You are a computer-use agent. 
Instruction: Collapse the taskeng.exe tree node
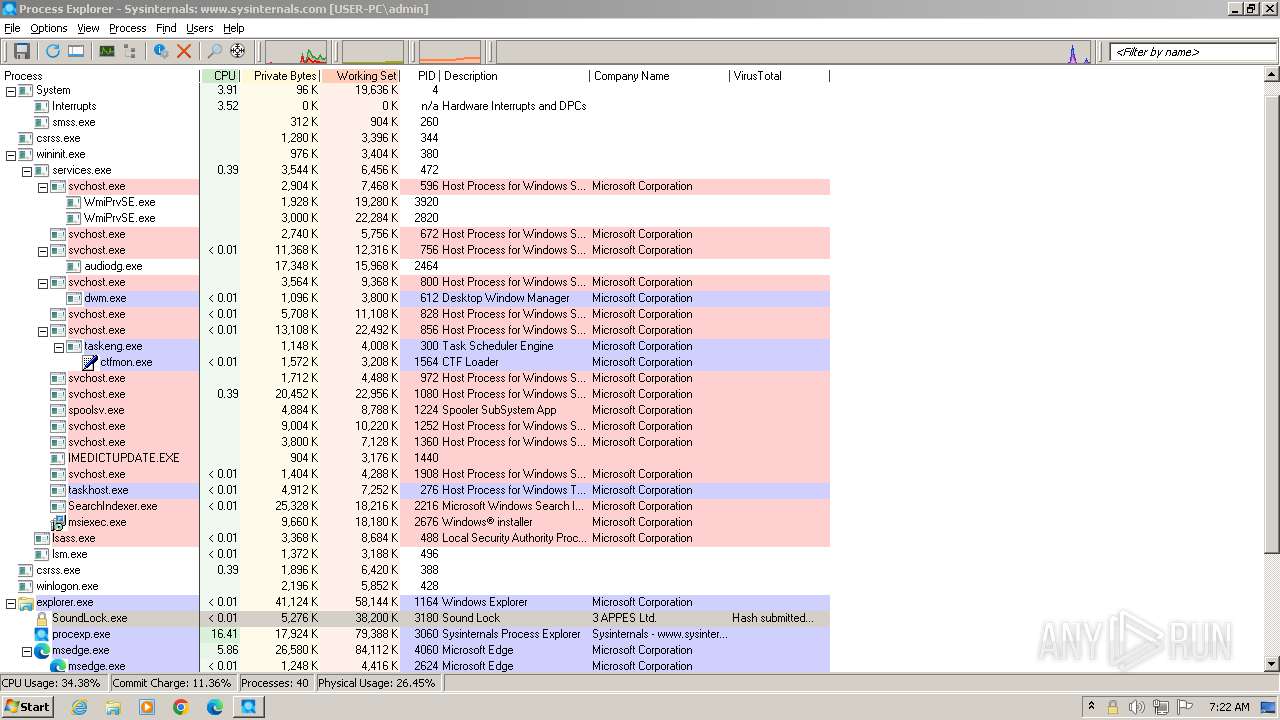point(59,346)
